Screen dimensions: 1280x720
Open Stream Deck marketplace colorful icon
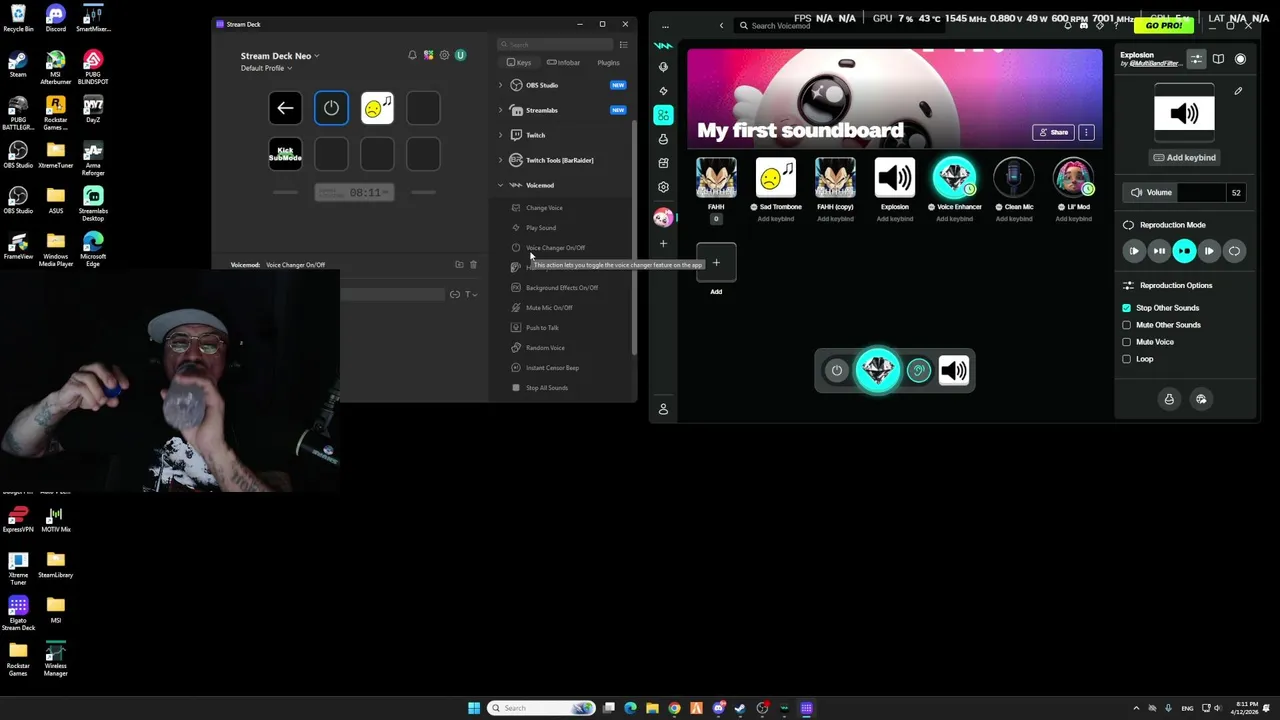point(428,55)
